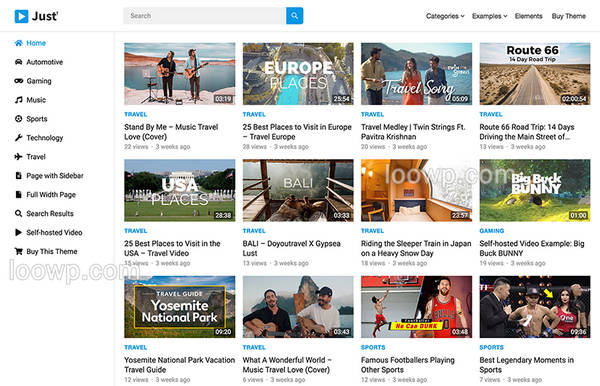This screenshot has width=600, height=386.
Task: Click the Page with Sidebar document icon
Action: click(x=18, y=176)
